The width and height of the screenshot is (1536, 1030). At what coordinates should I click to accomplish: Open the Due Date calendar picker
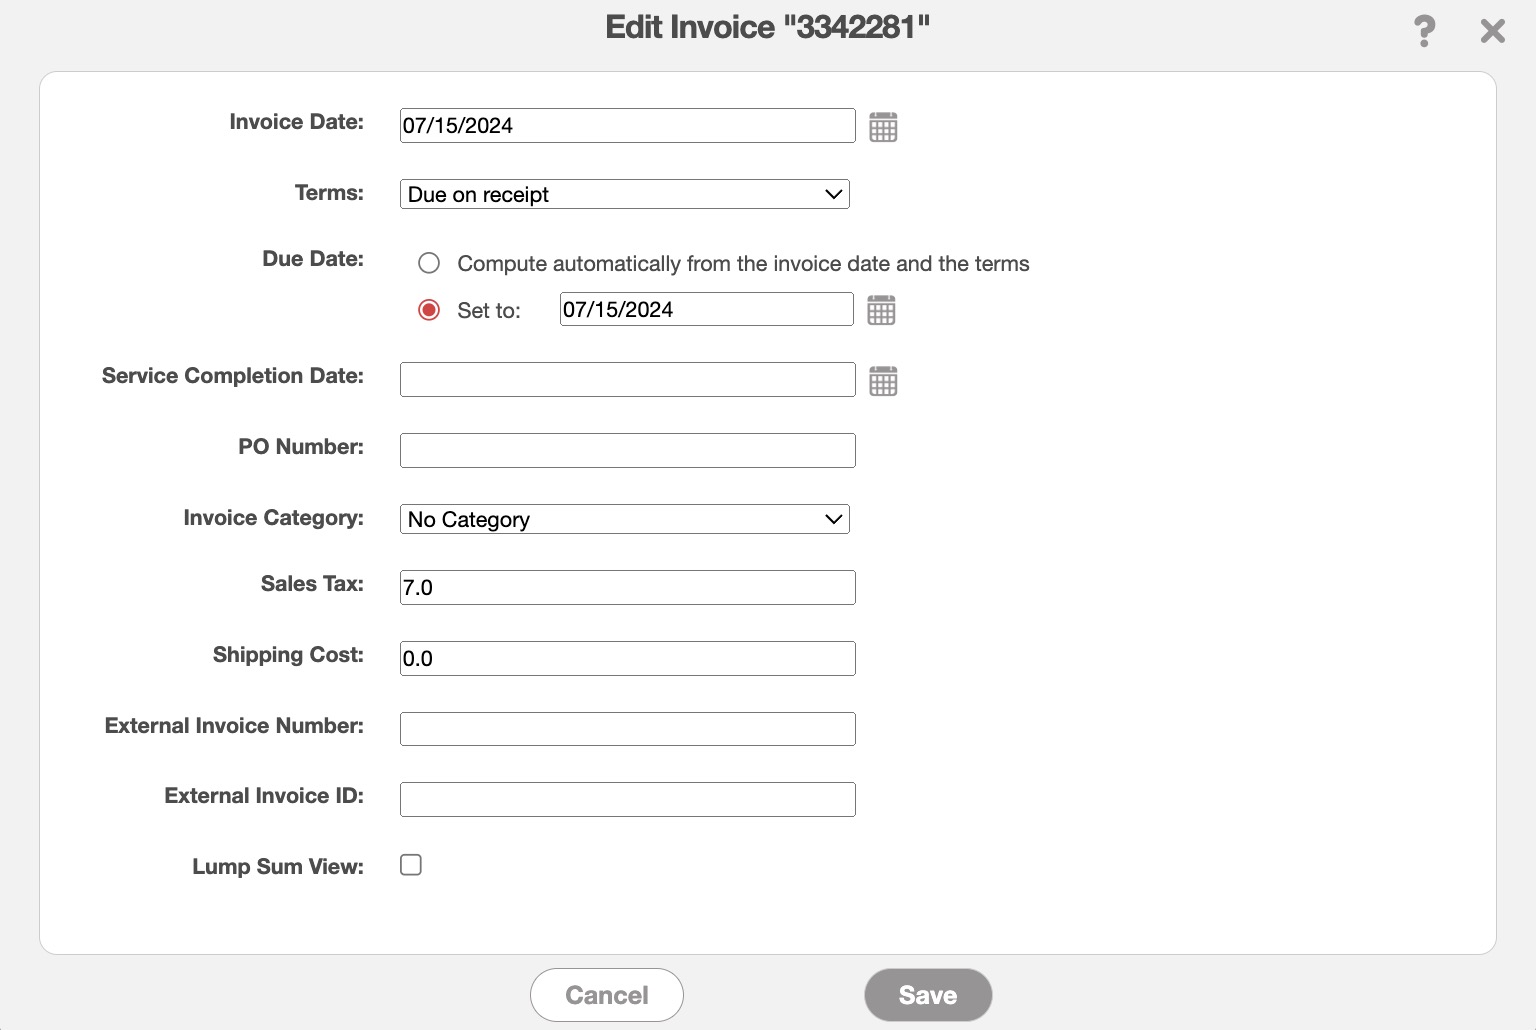tap(881, 310)
